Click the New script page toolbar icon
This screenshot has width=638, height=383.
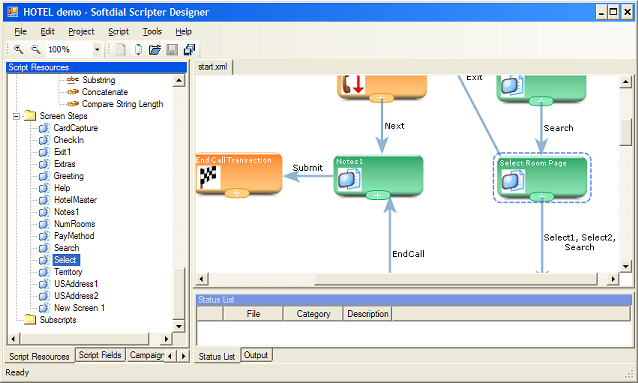[x=138, y=50]
